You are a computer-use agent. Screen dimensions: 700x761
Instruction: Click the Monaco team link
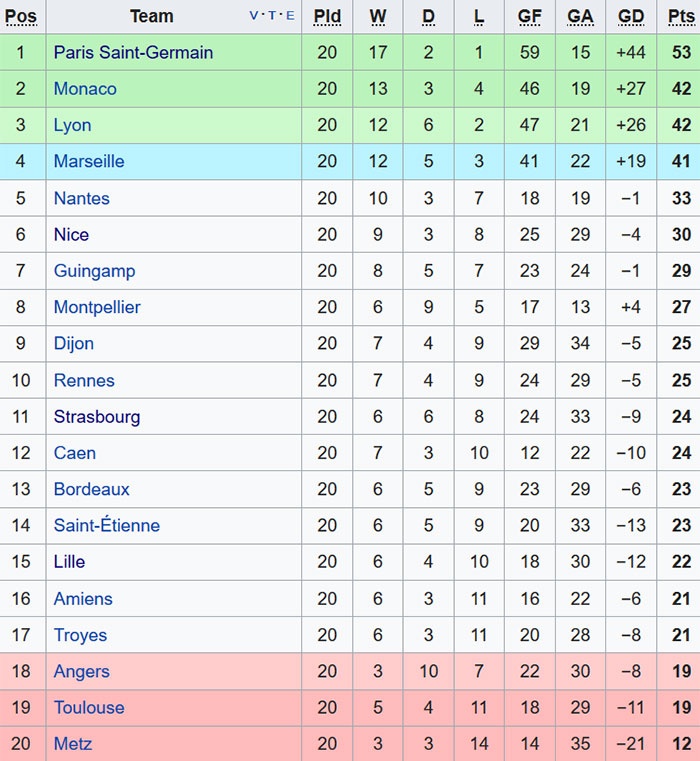point(85,89)
